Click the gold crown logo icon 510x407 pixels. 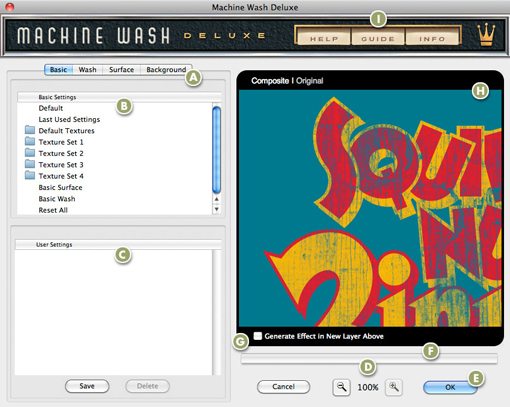point(486,35)
